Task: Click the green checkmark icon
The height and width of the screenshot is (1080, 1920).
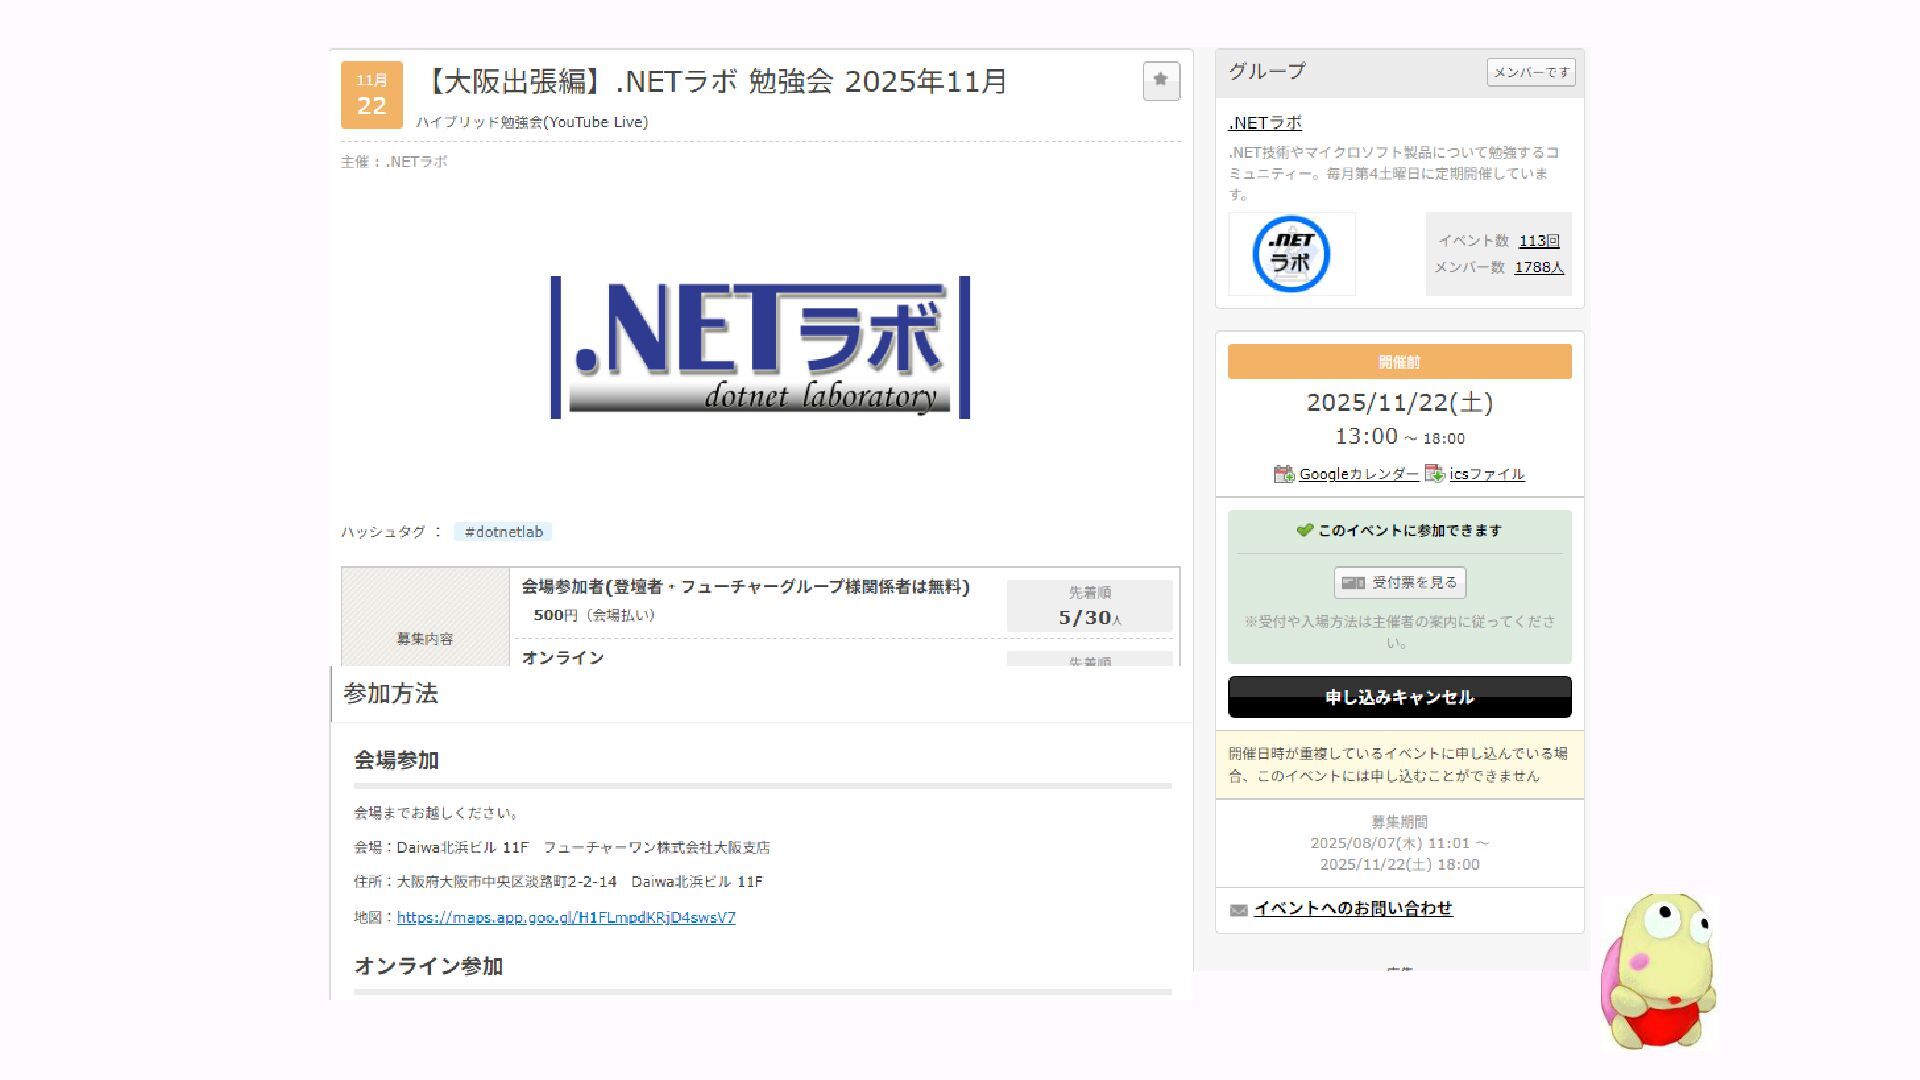Action: click(1305, 530)
